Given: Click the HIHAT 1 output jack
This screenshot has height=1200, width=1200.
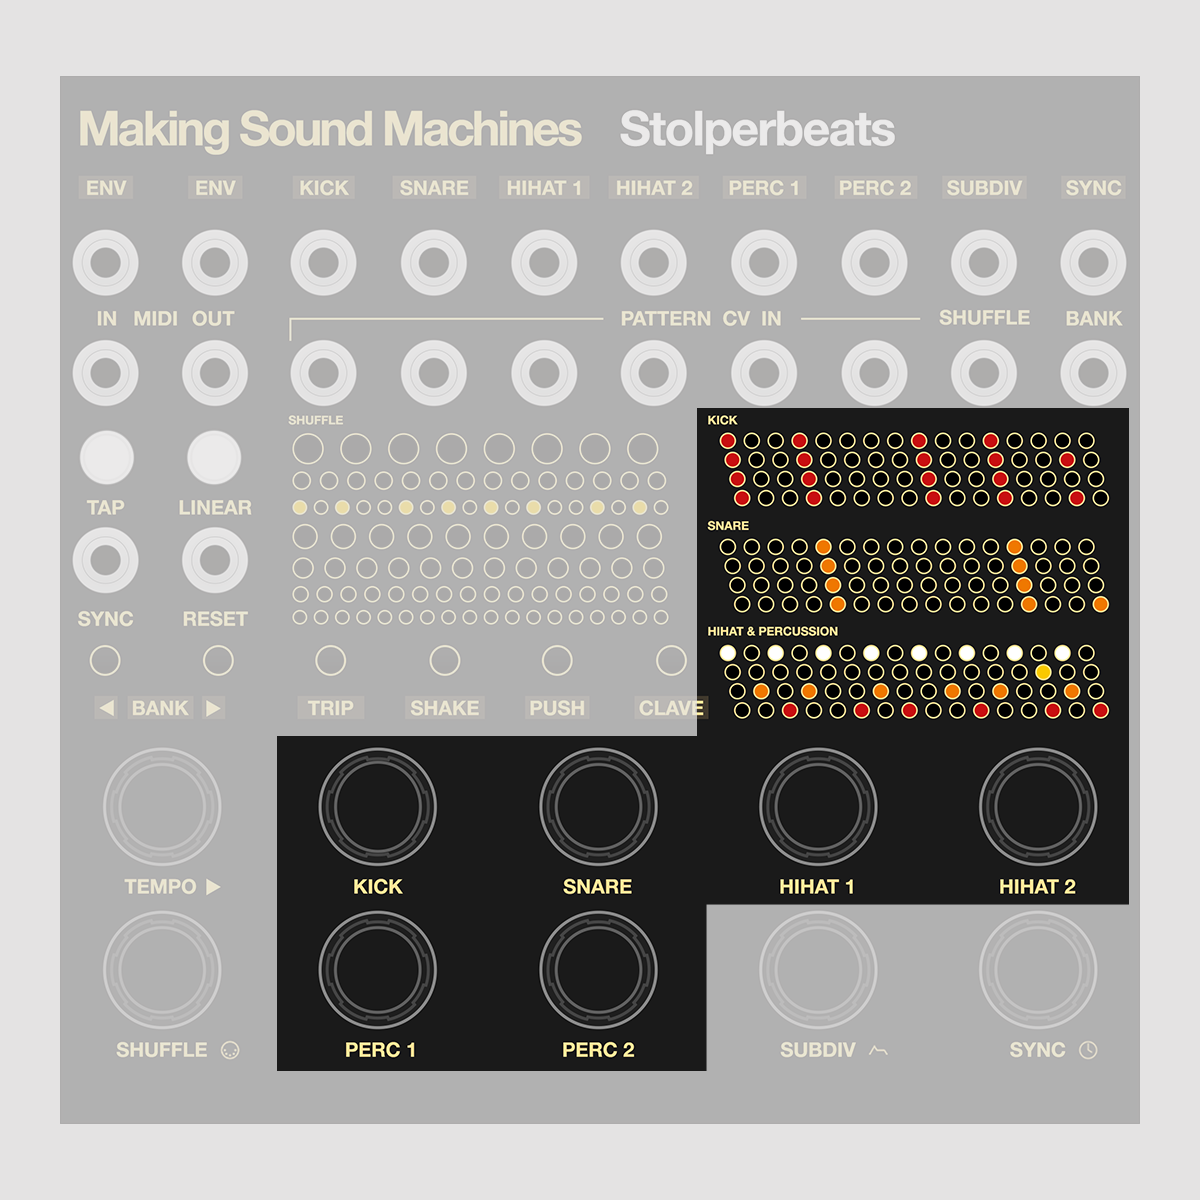Looking at the screenshot, I should tap(544, 263).
